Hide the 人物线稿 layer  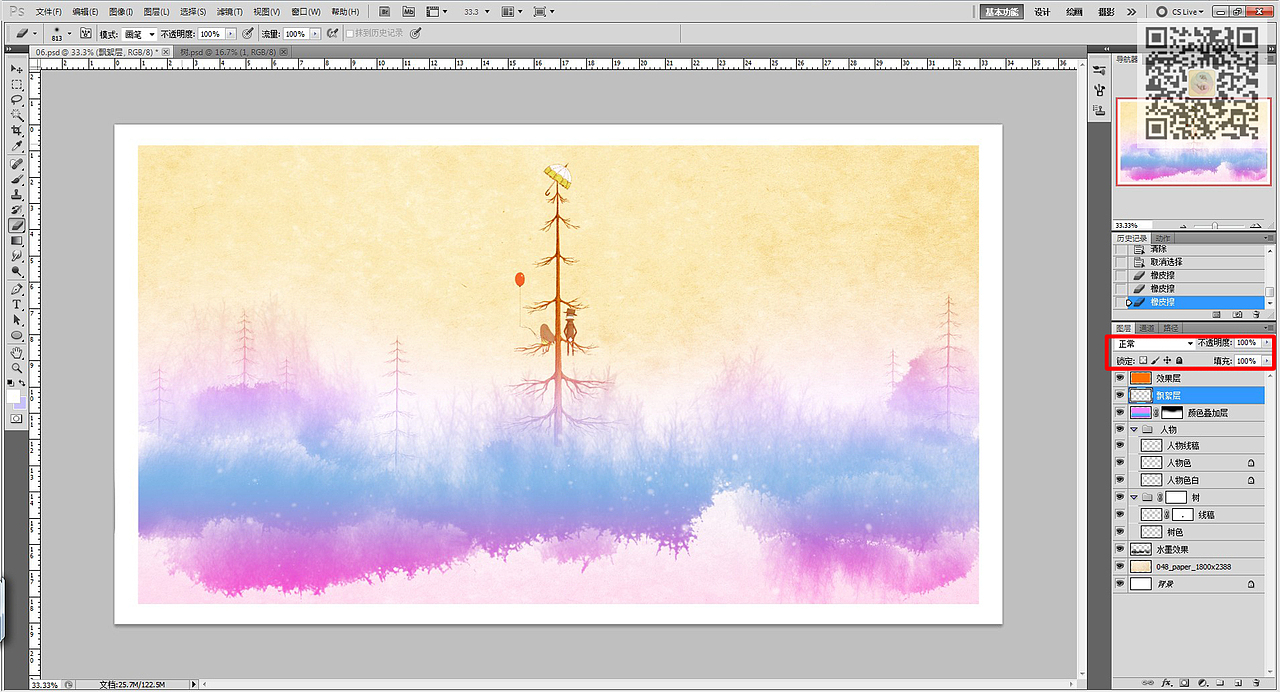[1120, 446]
